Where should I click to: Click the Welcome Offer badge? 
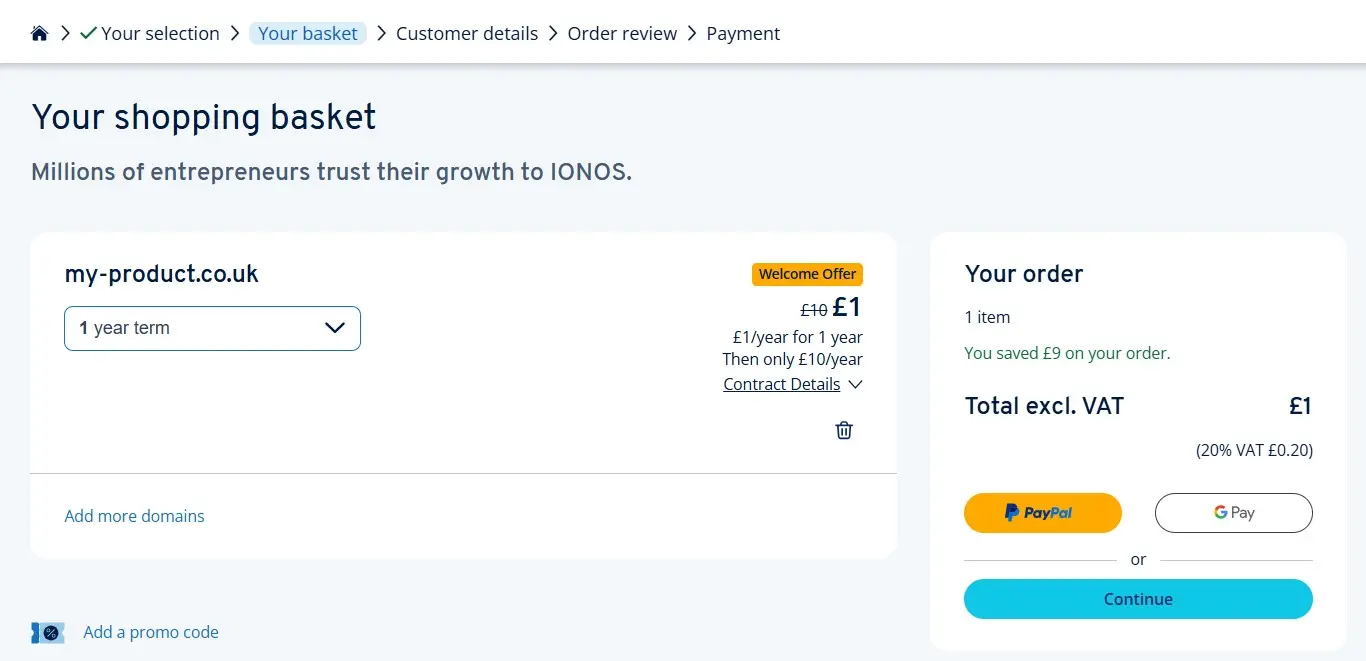point(807,273)
